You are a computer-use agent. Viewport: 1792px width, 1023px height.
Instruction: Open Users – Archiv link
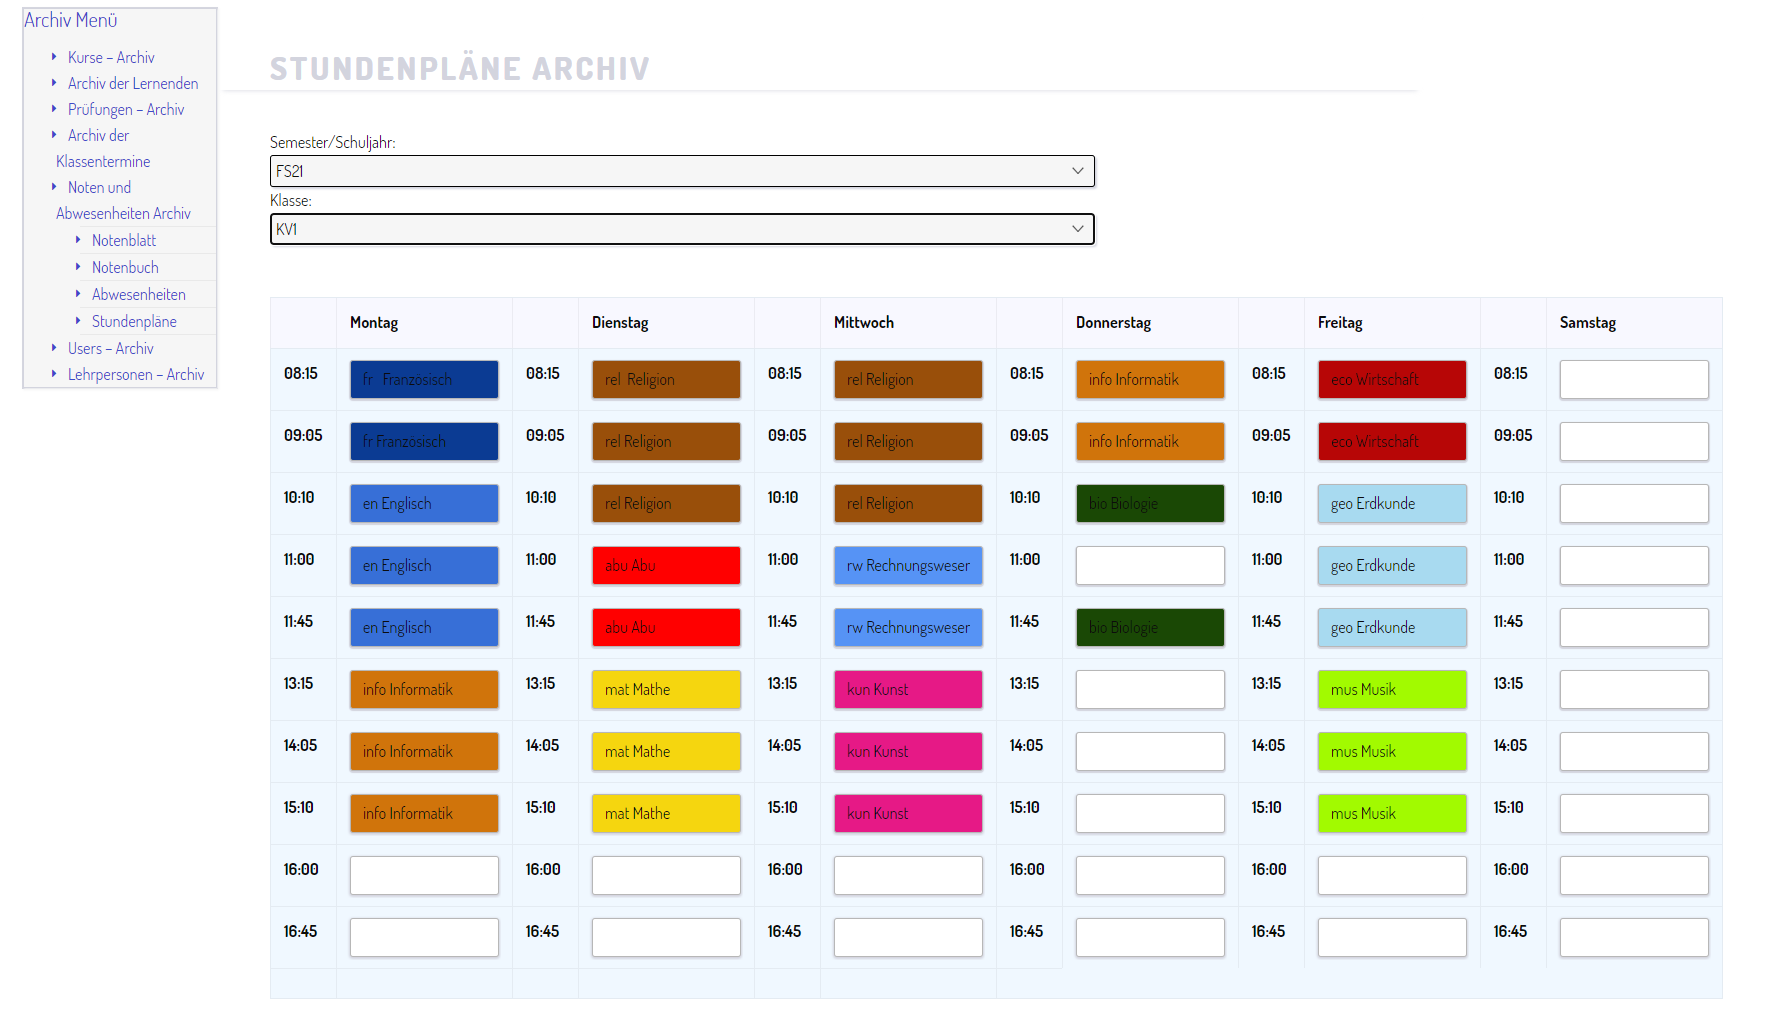click(x=110, y=348)
